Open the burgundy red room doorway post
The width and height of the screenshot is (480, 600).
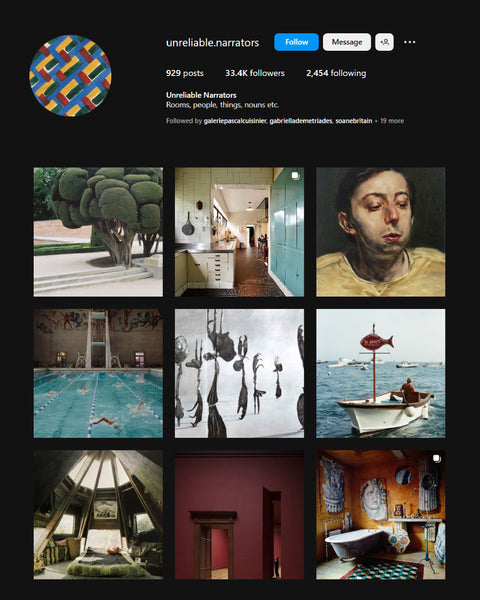pos(239,515)
